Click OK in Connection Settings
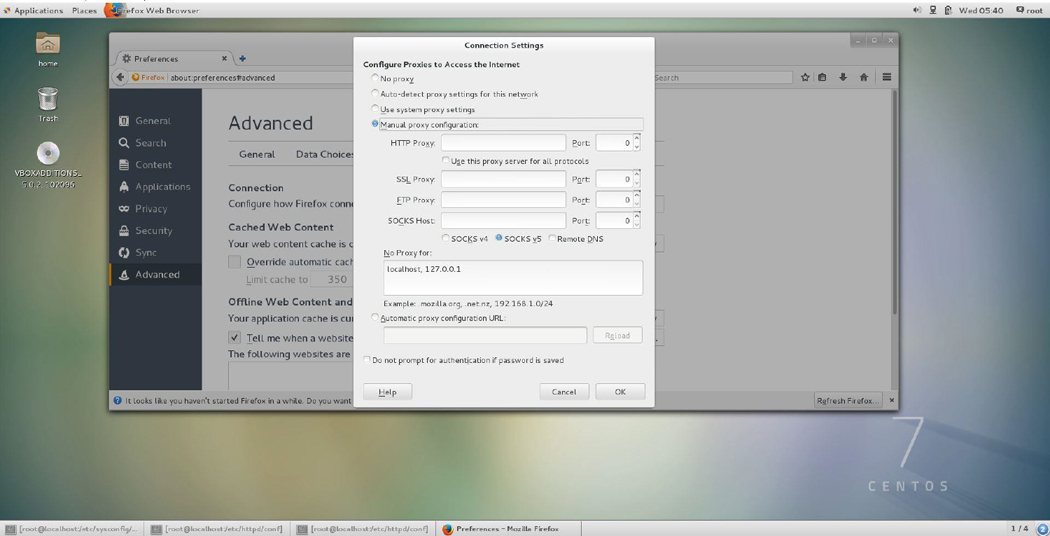1050x536 pixels. (x=620, y=392)
